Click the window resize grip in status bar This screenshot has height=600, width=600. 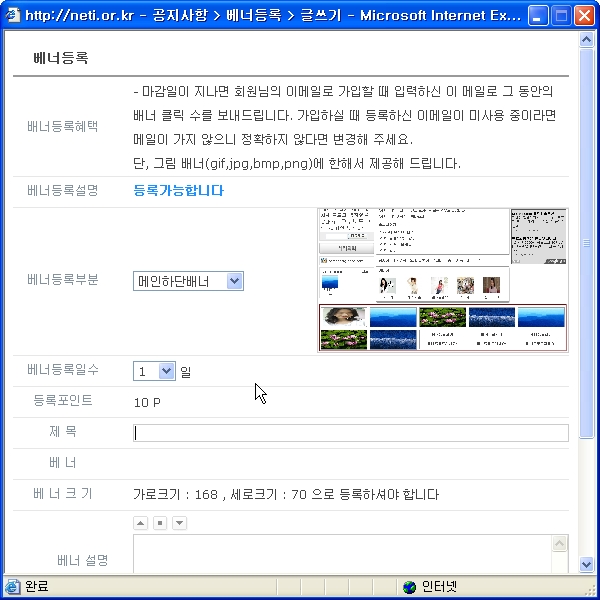590,590
